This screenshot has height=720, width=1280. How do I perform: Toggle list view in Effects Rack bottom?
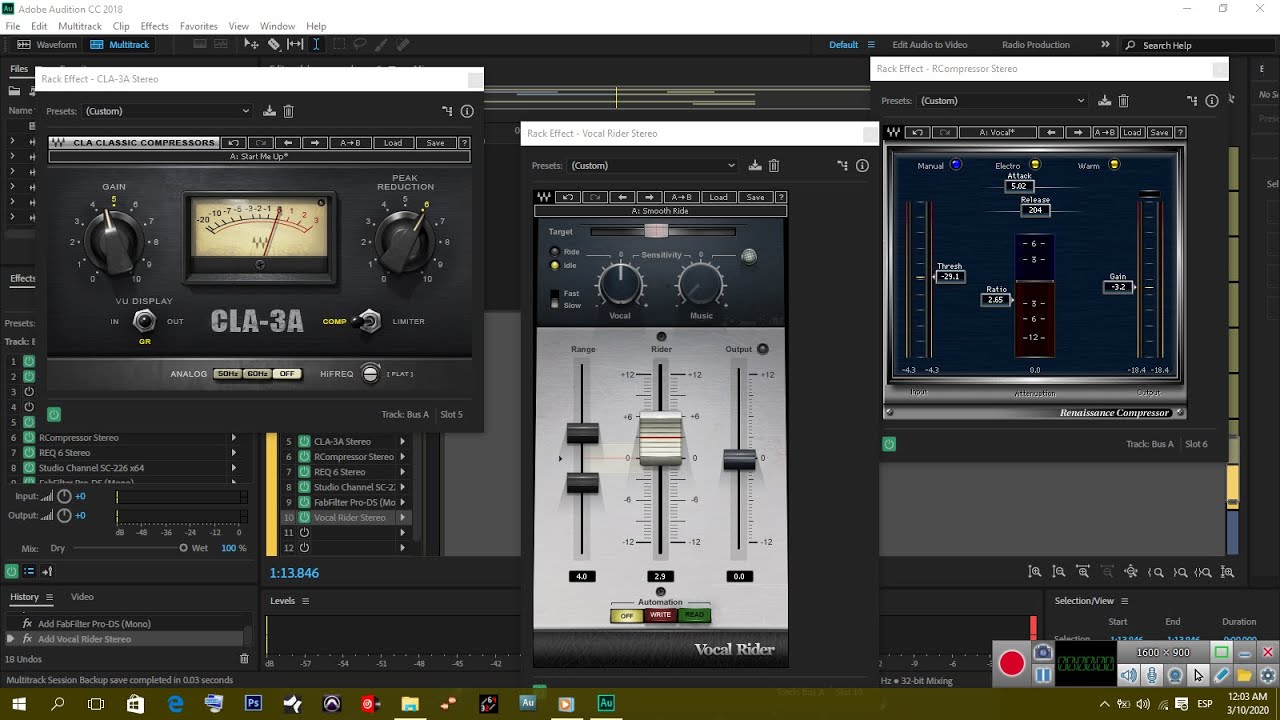coord(29,572)
